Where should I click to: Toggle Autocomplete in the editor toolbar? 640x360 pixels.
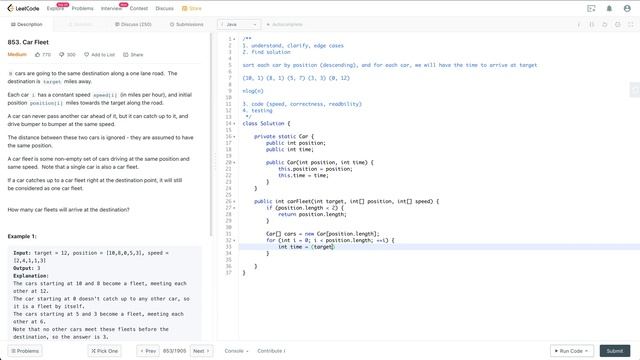285,24
